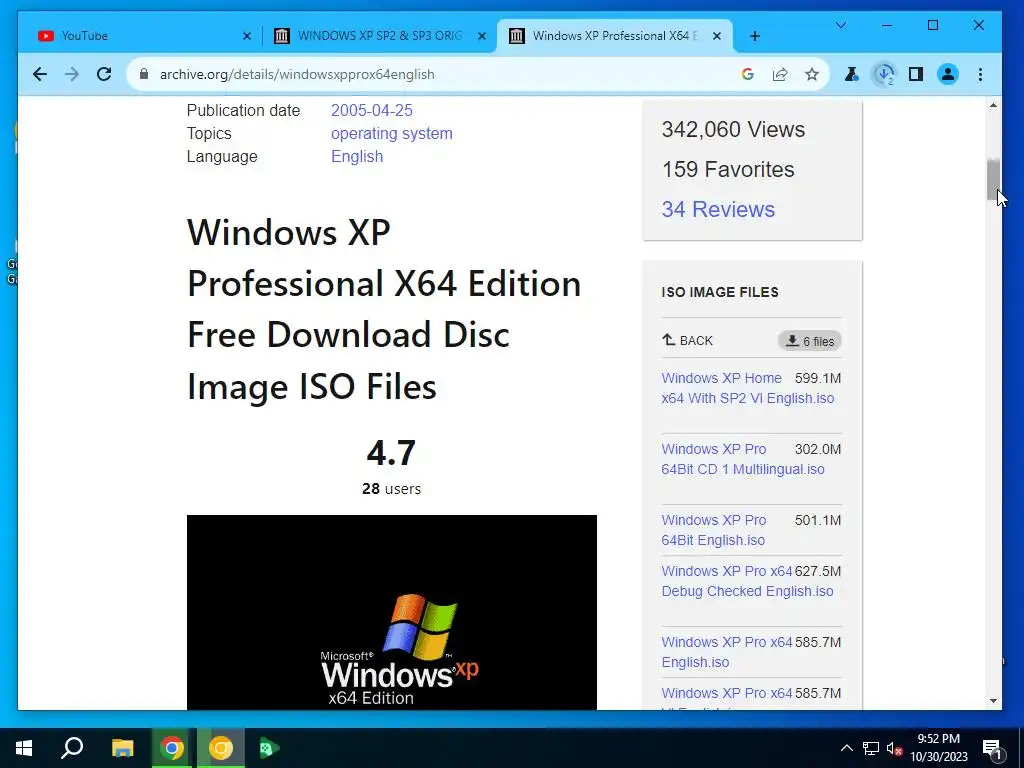Click the browser forward arrow
The height and width of the screenshot is (768, 1024).
click(72, 74)
